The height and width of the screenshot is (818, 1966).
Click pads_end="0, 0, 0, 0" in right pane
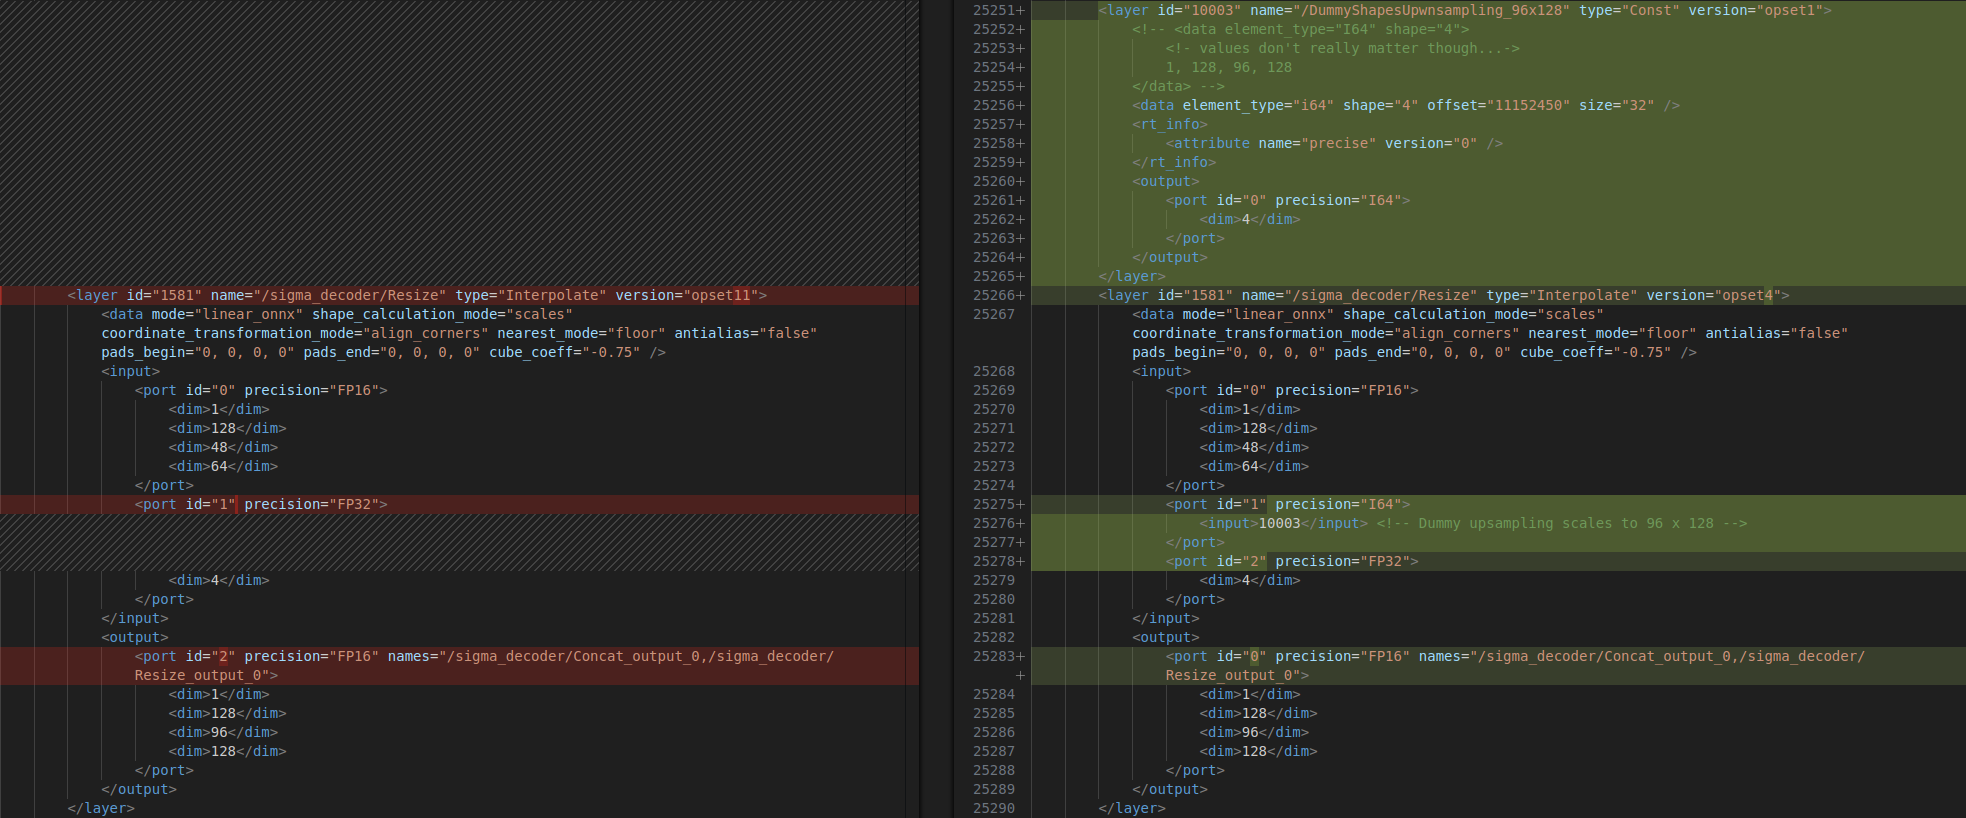coord(1423,352)
